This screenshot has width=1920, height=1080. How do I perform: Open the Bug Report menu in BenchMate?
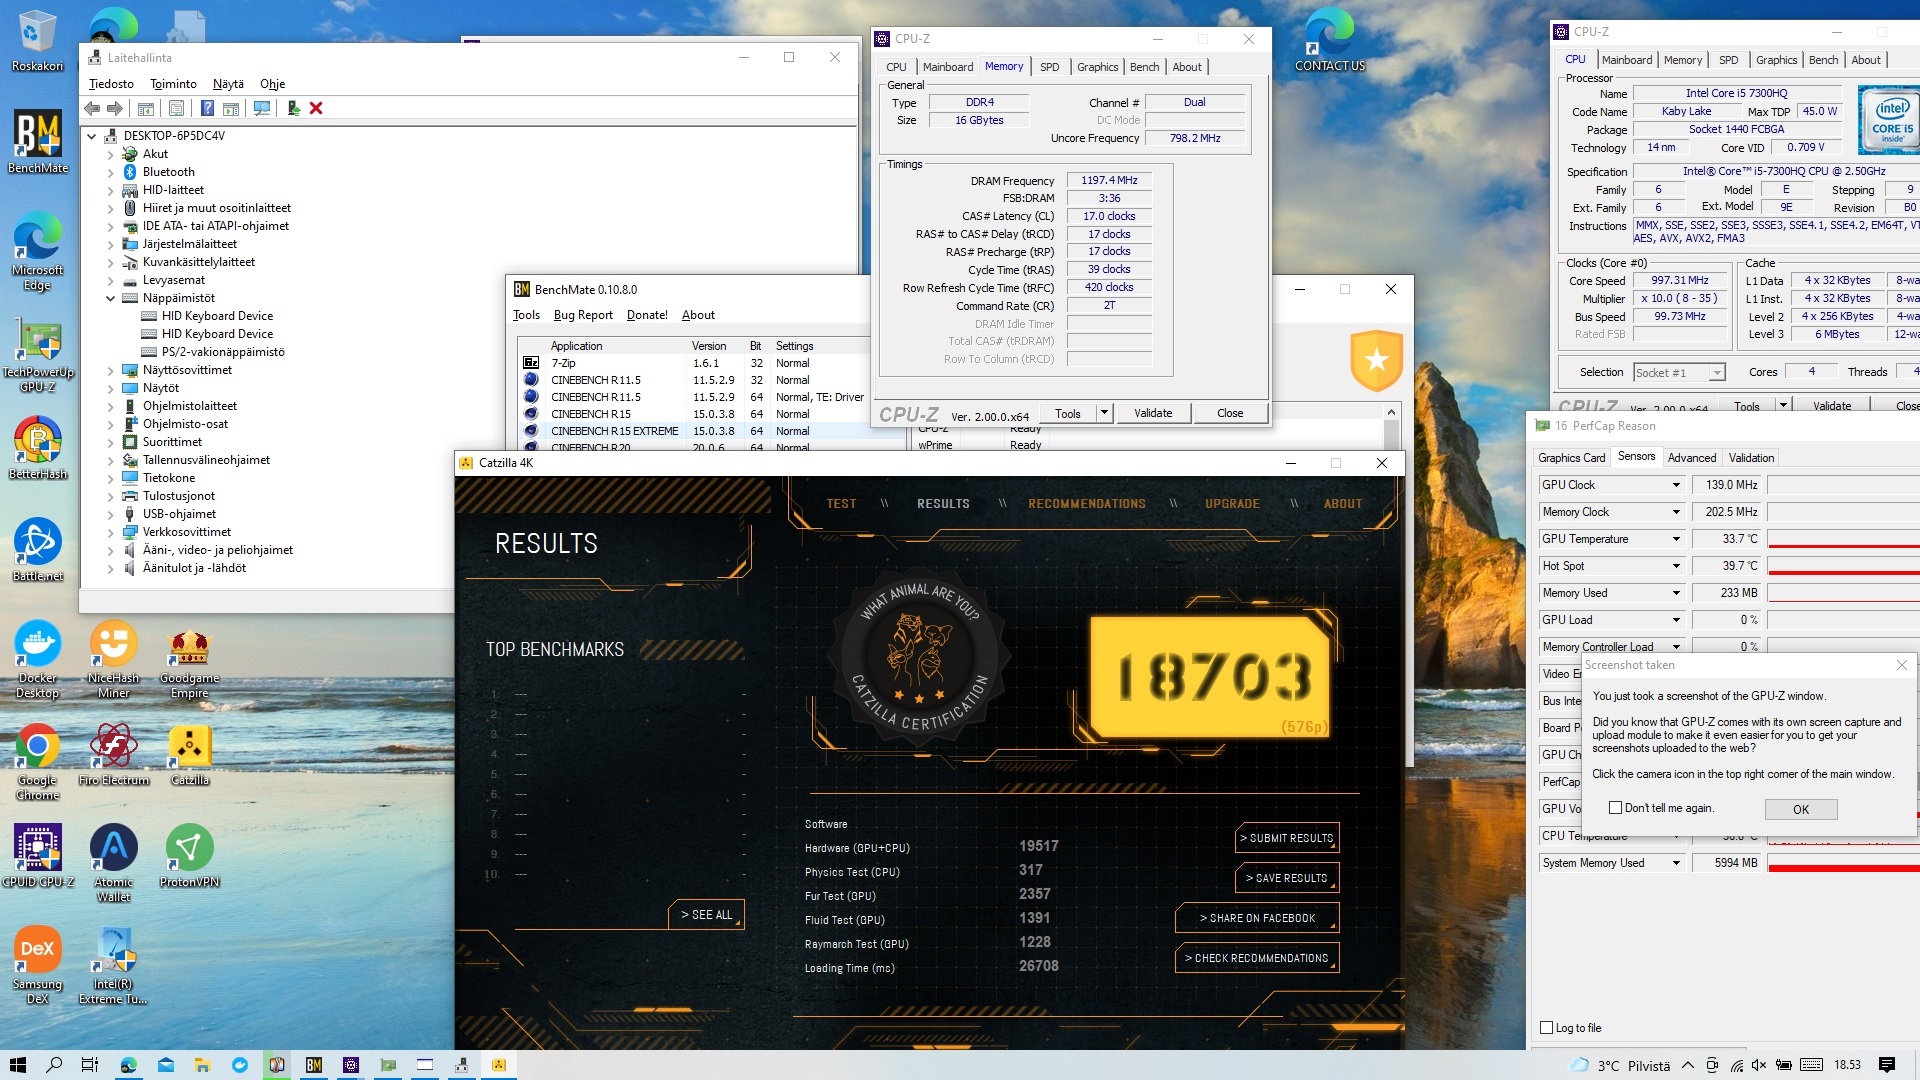583,315
